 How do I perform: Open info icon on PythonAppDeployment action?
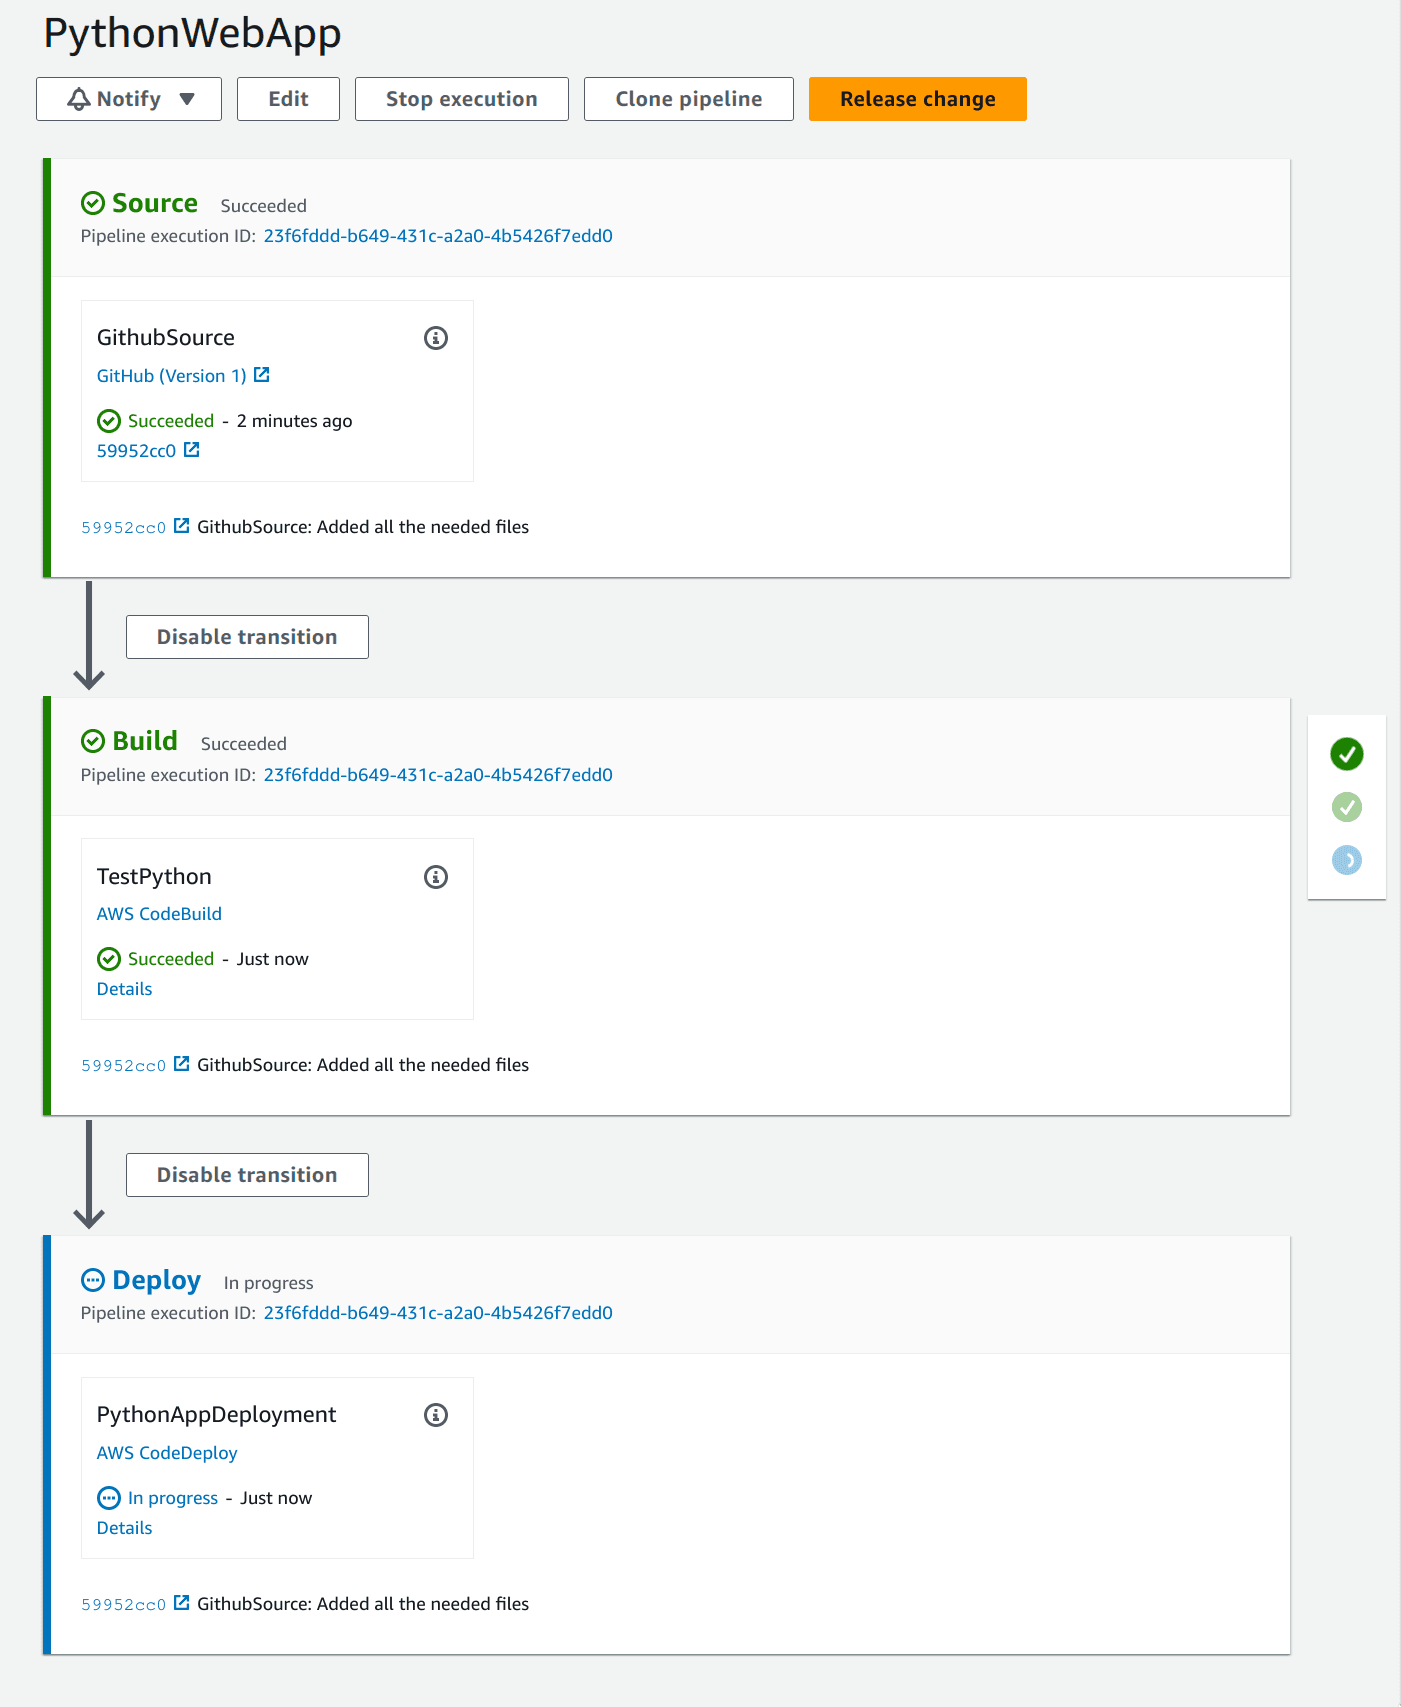pyautogui.click(x=436, y=1415)
